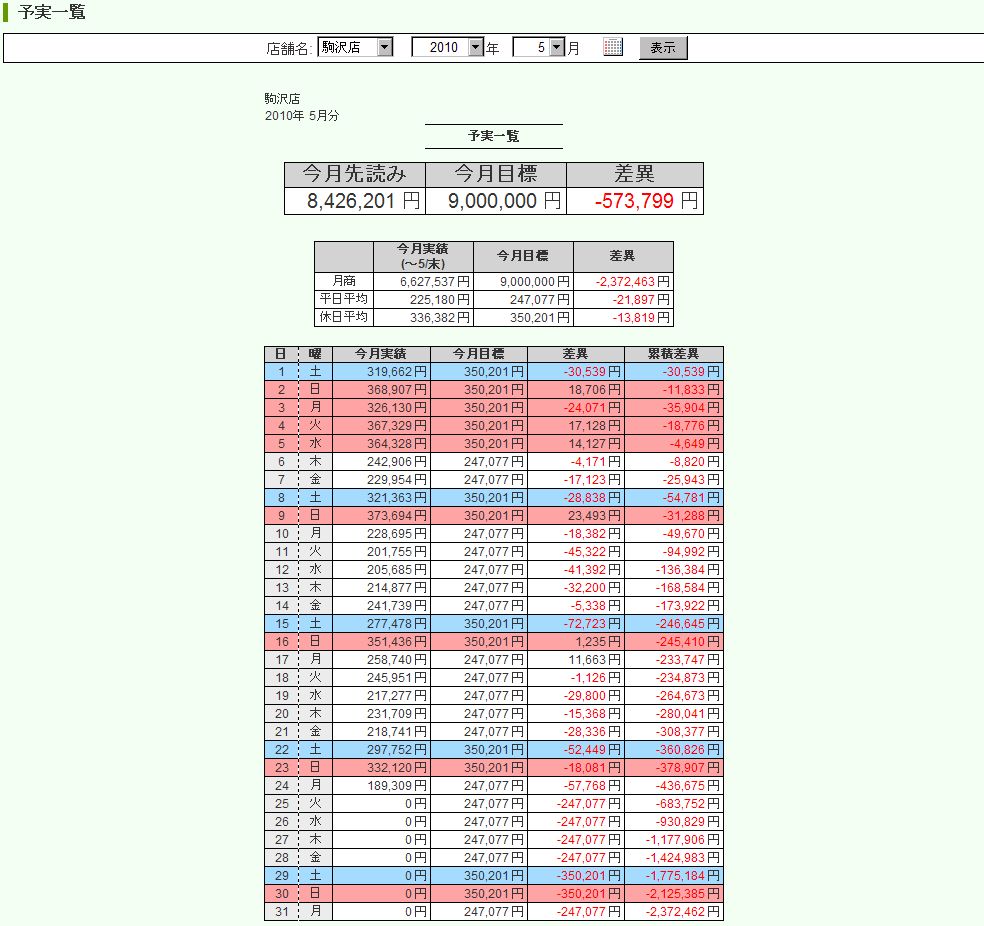Click day 7 difference -17,123円
The image size is (984, 926).
[576, 479]
